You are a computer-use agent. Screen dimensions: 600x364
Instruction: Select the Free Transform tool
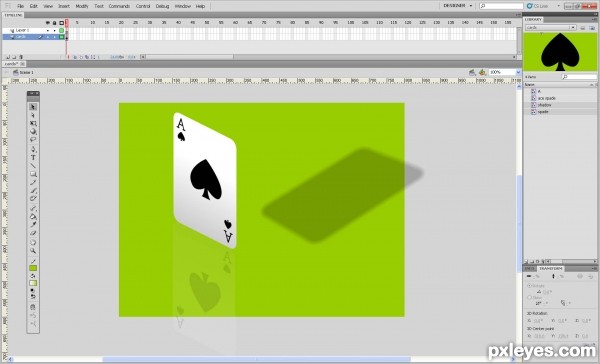[33, 124]
